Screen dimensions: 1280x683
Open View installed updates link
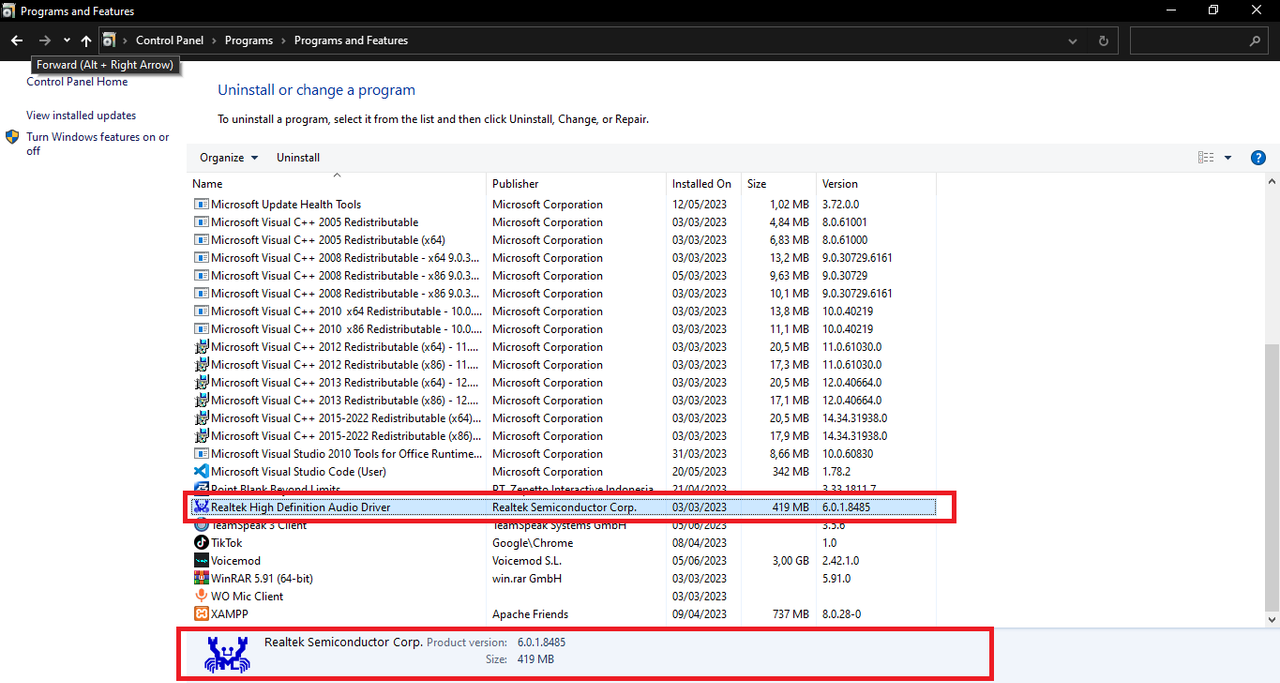point(81,116)
